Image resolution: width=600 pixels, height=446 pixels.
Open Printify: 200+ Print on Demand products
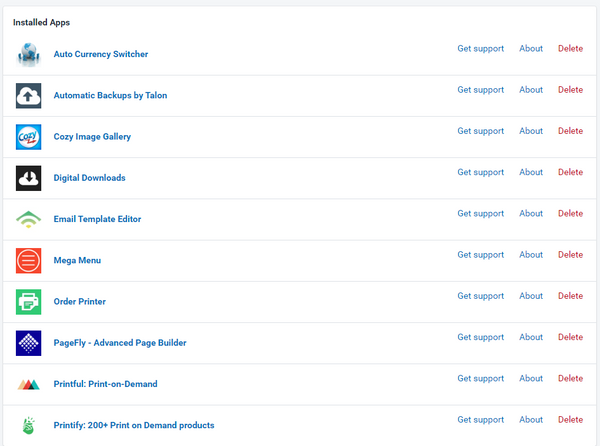coord(133,425)
